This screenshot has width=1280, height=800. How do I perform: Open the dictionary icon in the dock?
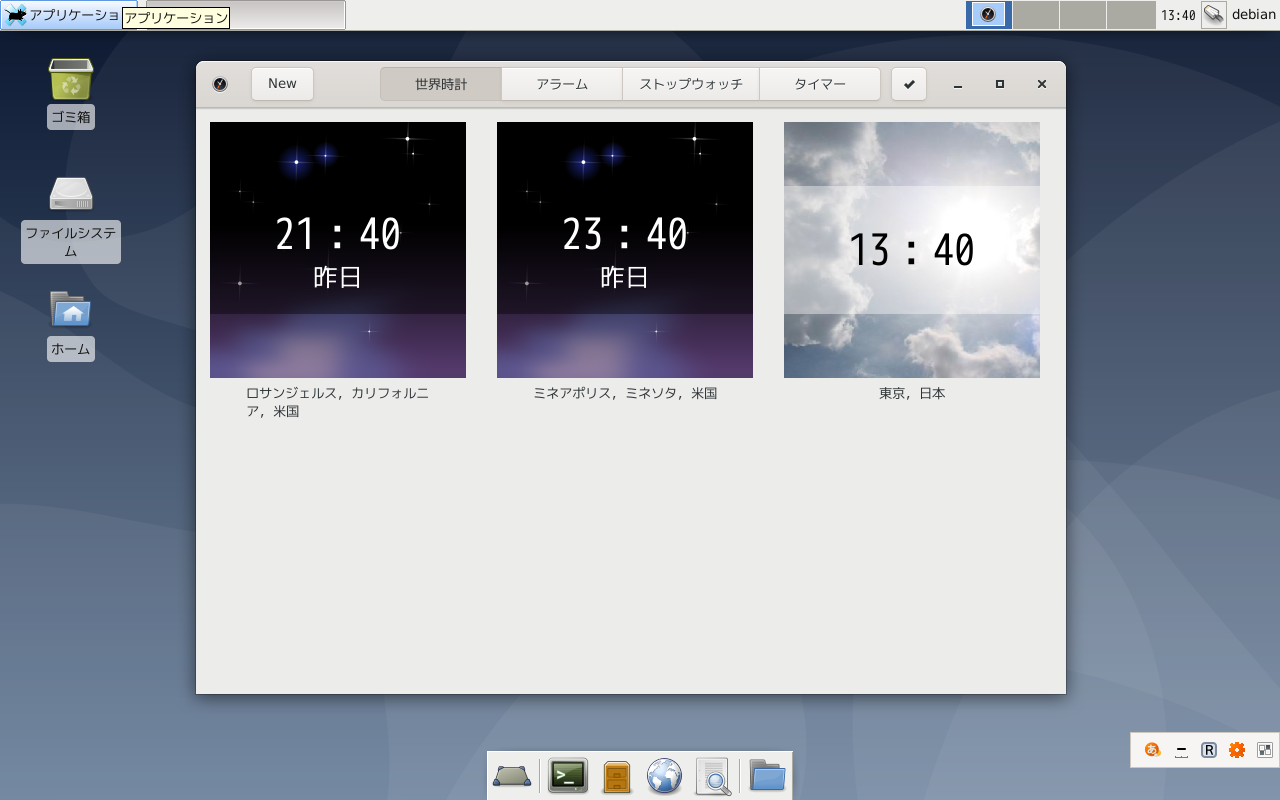[x=616, y=775]
